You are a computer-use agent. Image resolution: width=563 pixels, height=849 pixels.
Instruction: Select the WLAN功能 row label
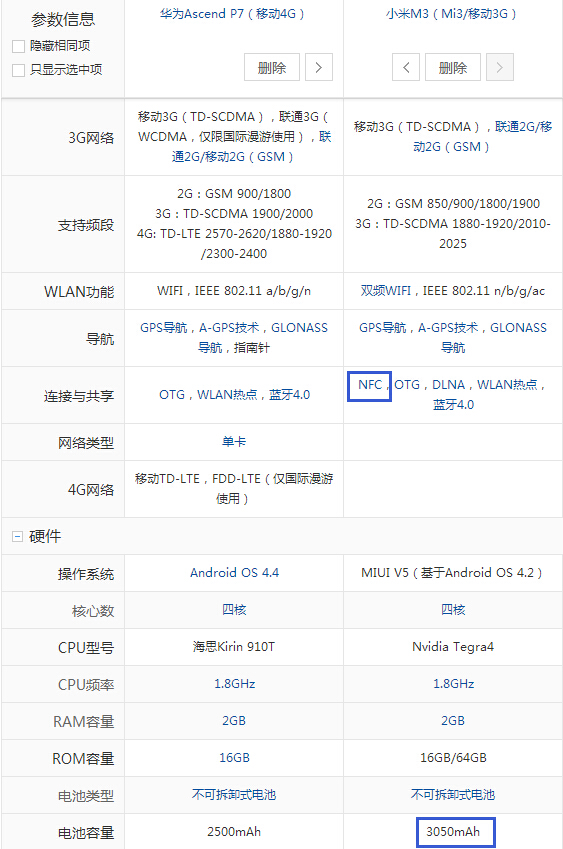coord(79,292)
